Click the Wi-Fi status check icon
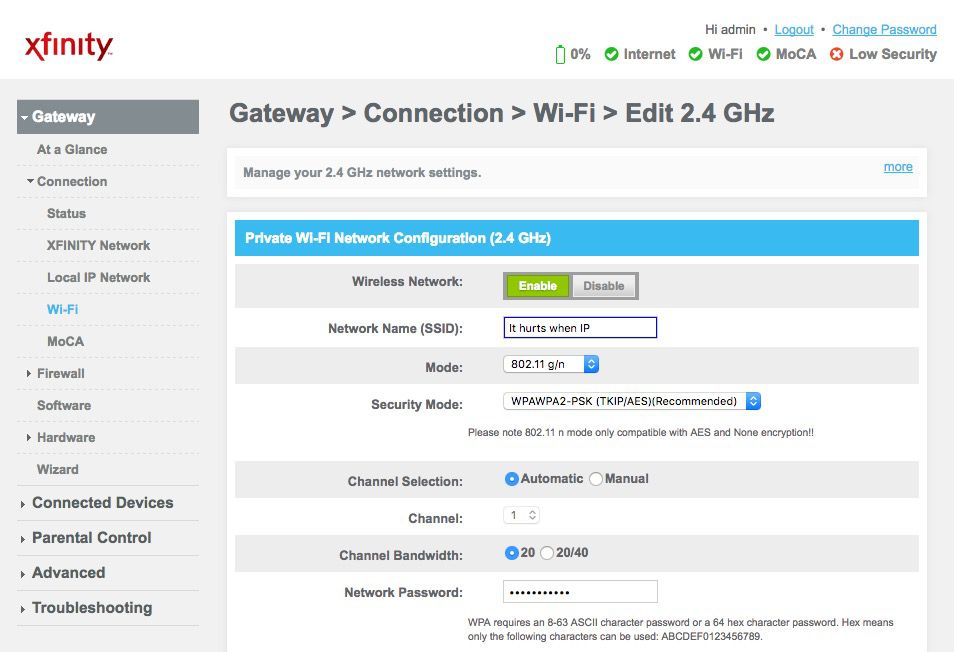The height and width of the screenshot is (652, 954). coord(696,54)
